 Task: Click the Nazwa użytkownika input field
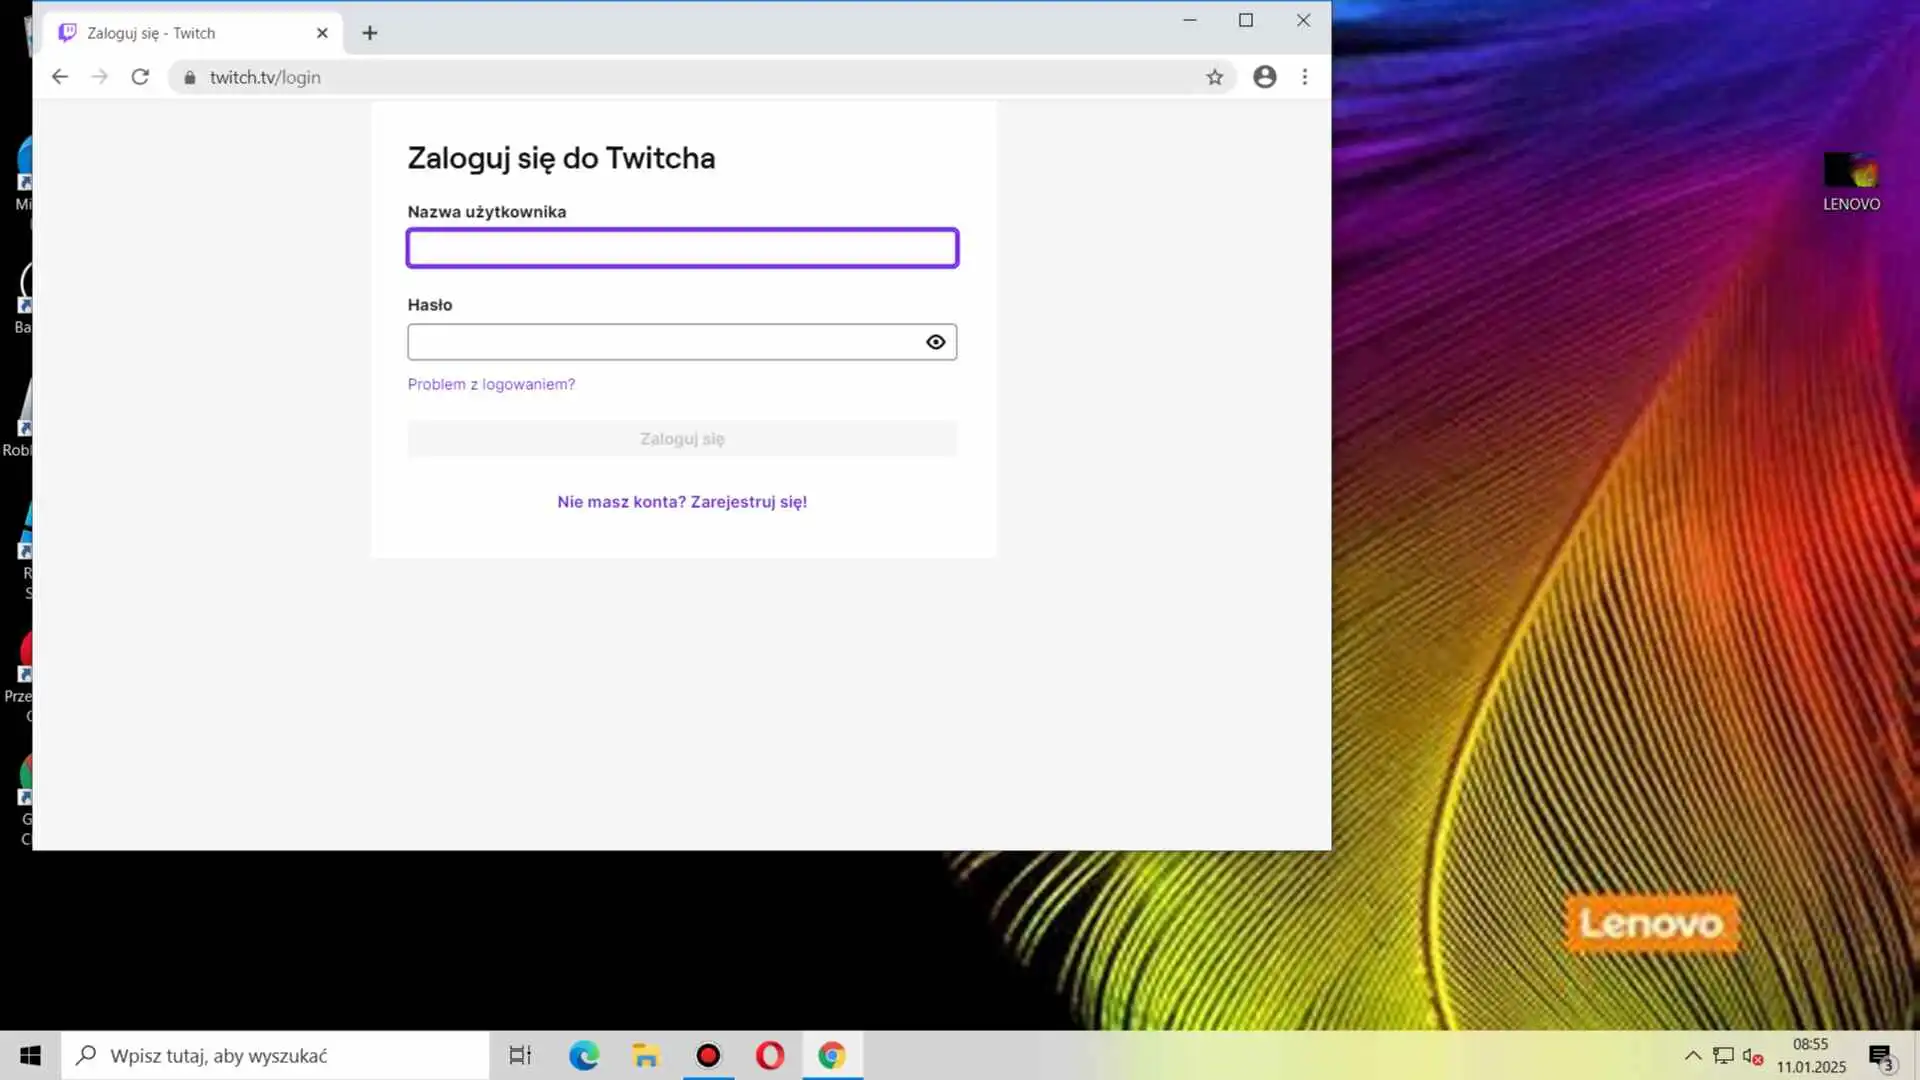coord(682,248)
